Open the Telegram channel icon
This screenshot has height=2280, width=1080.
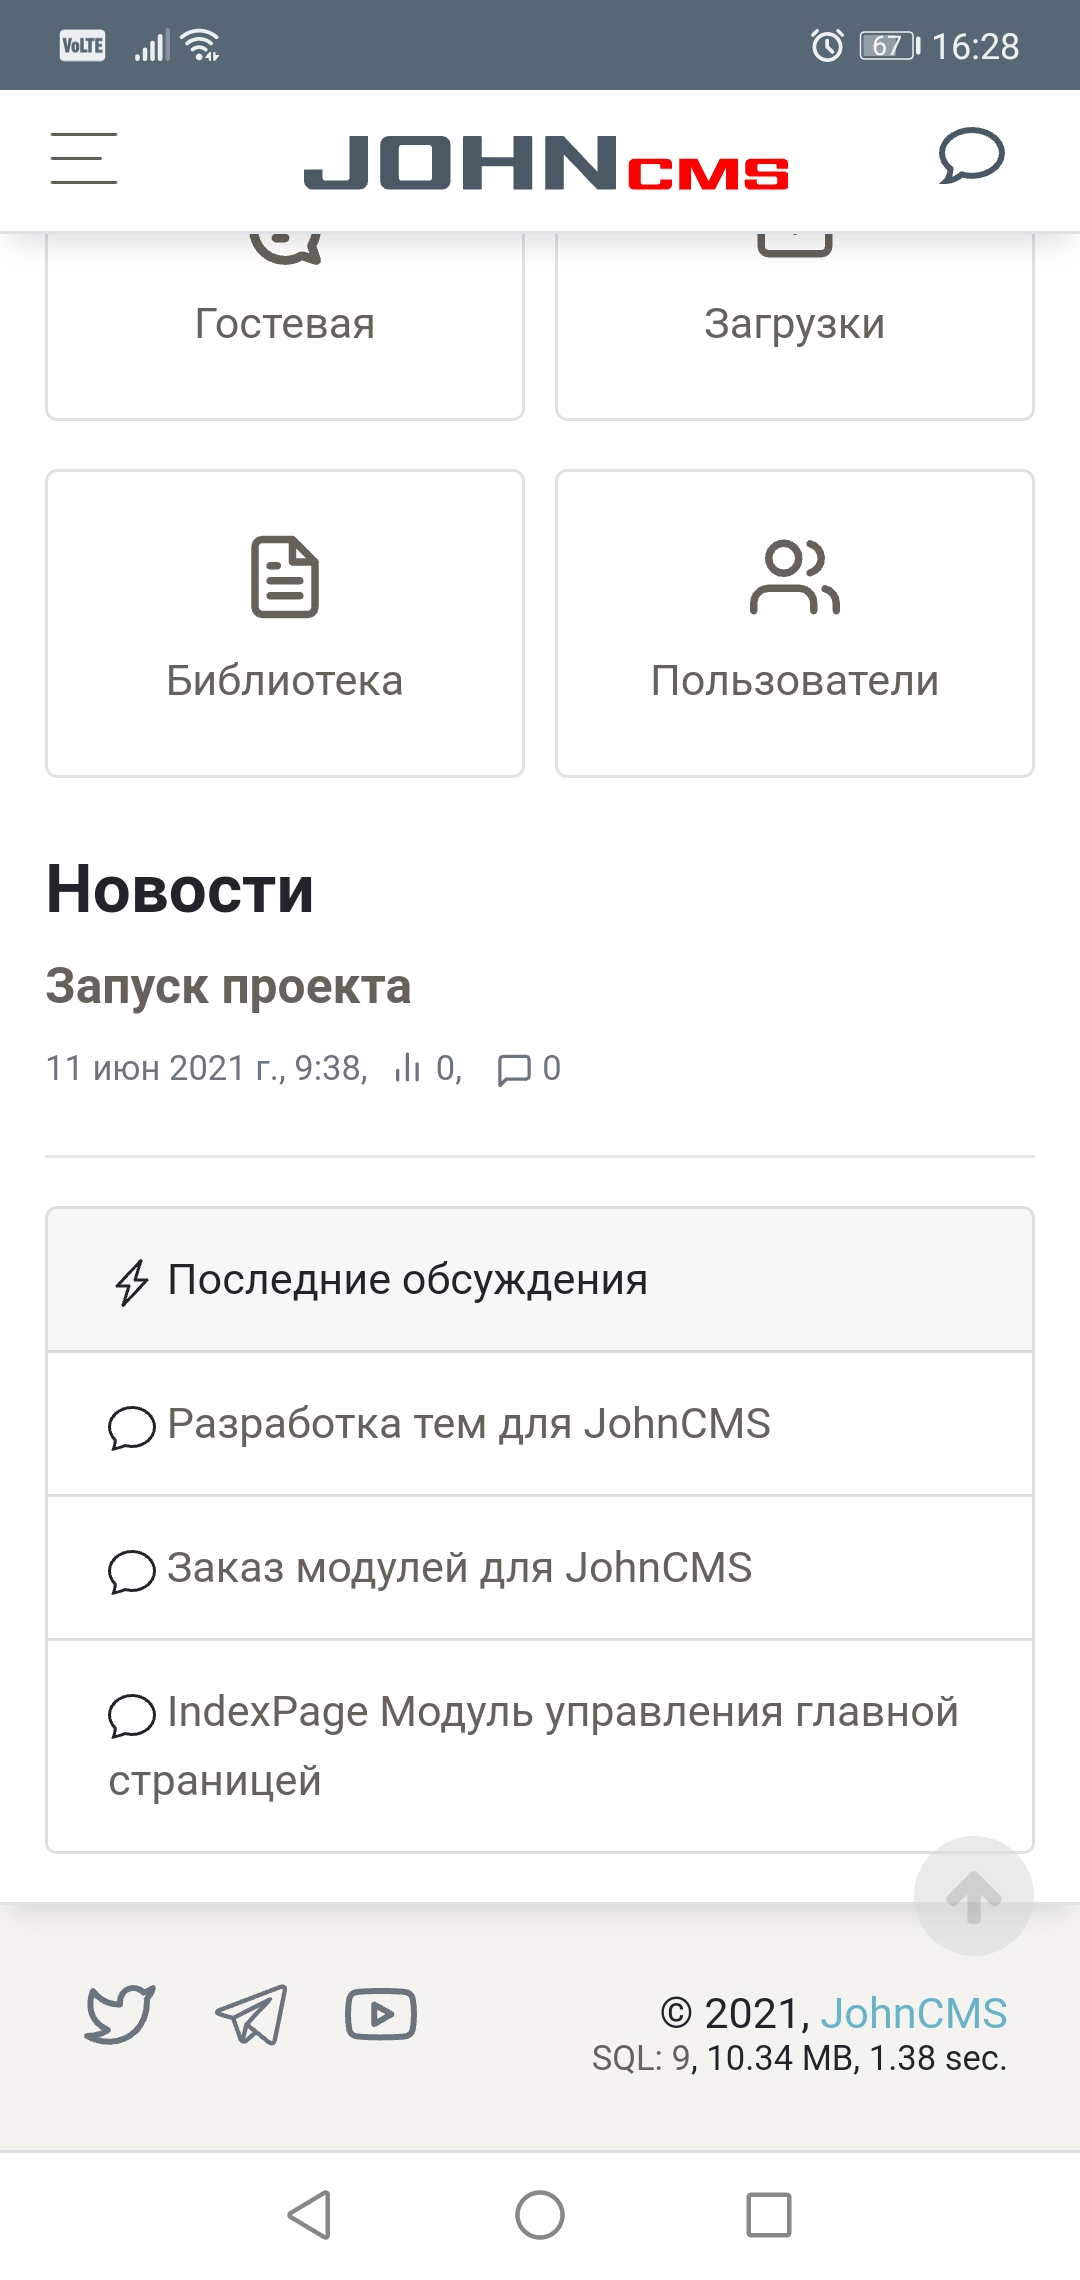coord(251,2014)
